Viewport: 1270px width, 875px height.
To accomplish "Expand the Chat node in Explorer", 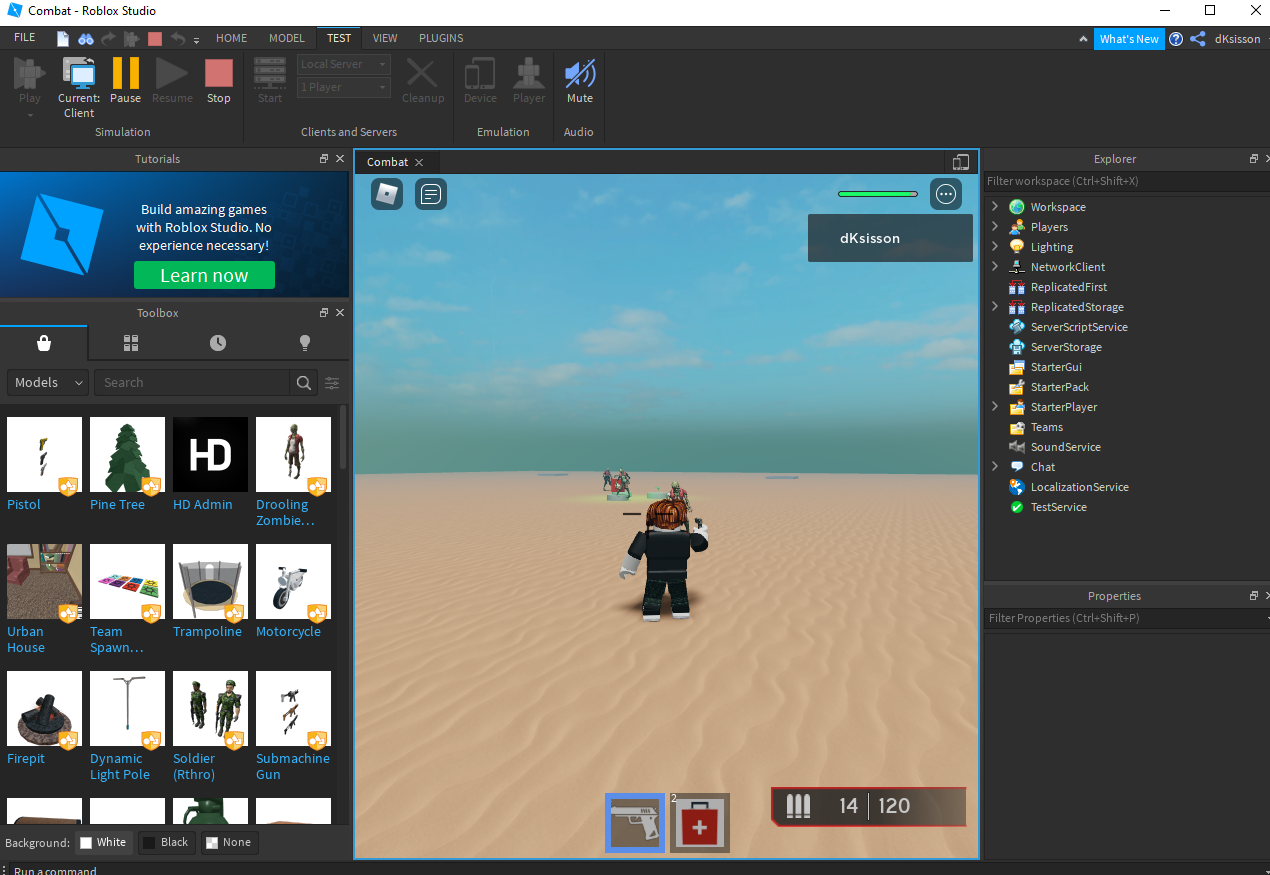I will [x=995, y=467].
